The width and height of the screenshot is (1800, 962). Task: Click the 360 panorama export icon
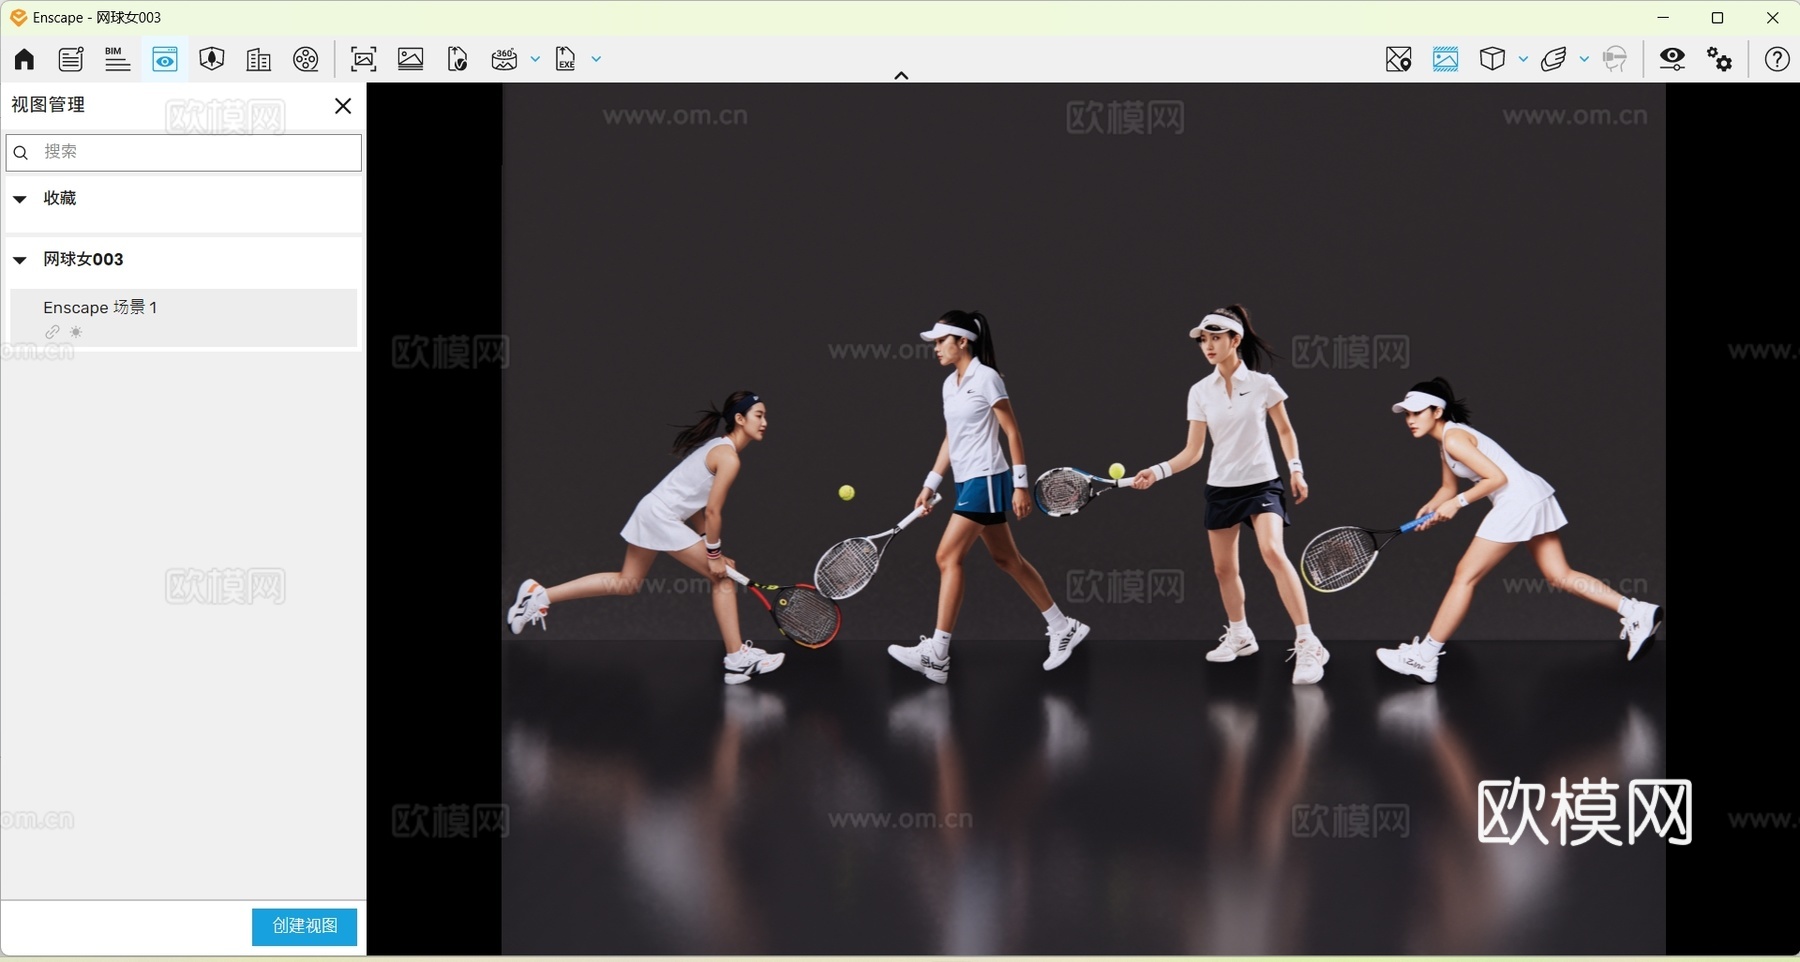pyautogui.click(x=505, y=59)
